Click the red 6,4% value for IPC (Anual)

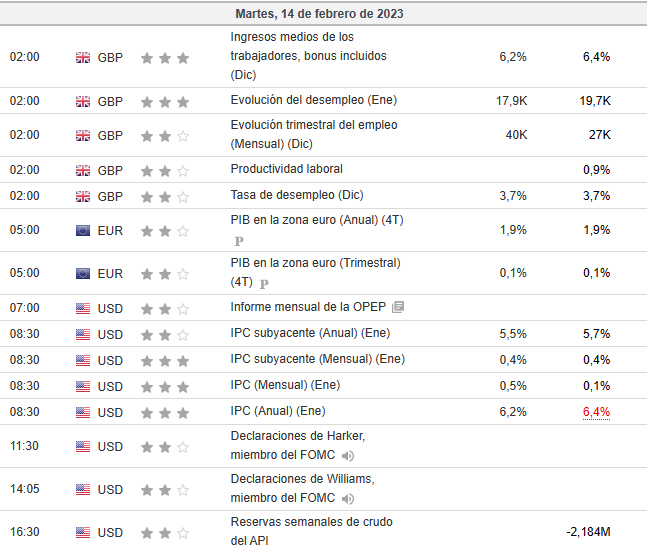pyautogui.click(x=596, y=411)
